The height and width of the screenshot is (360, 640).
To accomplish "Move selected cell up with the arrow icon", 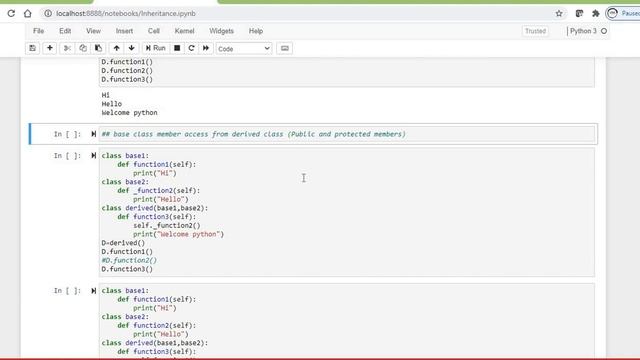I will 116,48.
